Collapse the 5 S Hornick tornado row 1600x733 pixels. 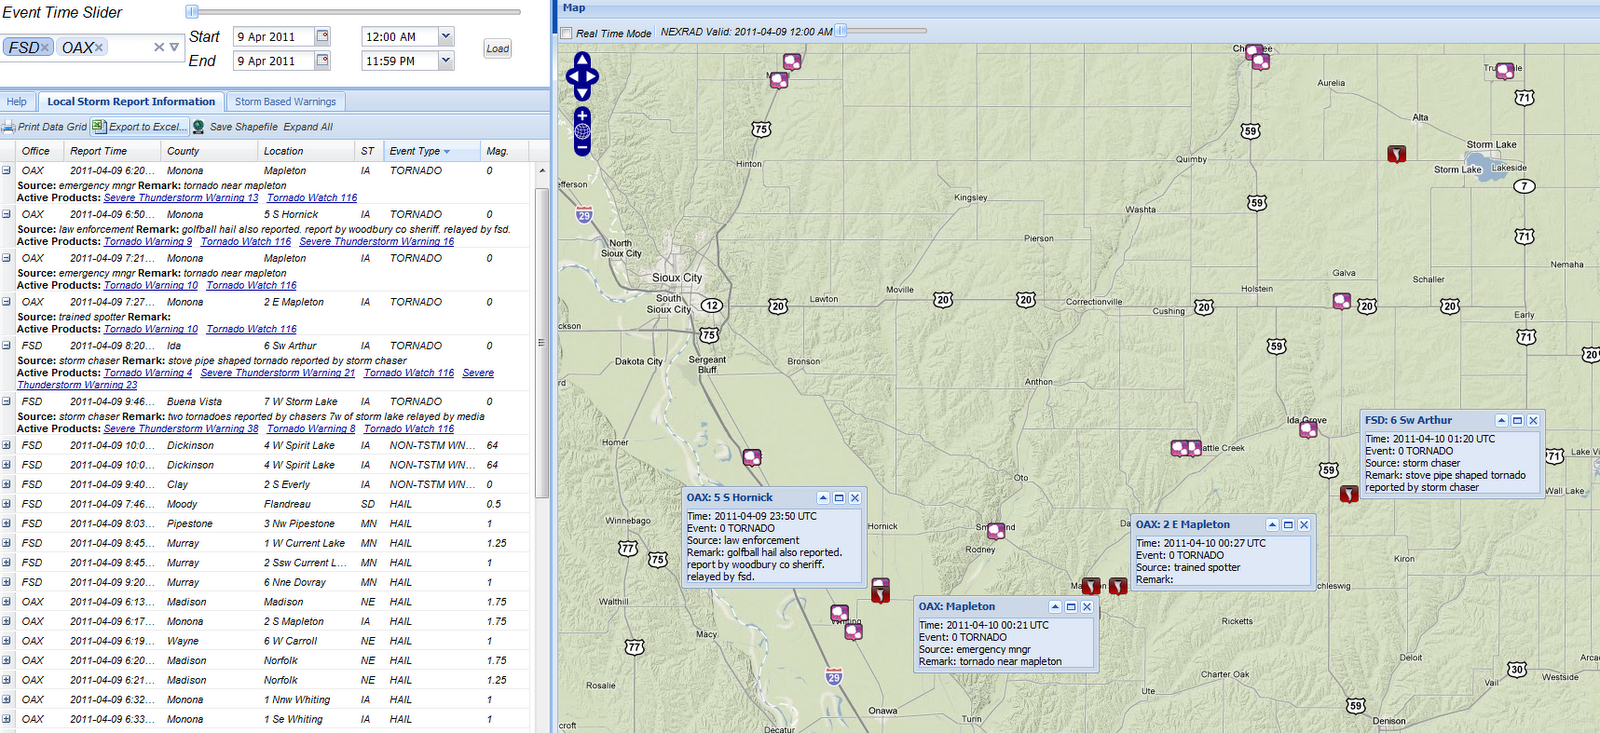point(6,214)
